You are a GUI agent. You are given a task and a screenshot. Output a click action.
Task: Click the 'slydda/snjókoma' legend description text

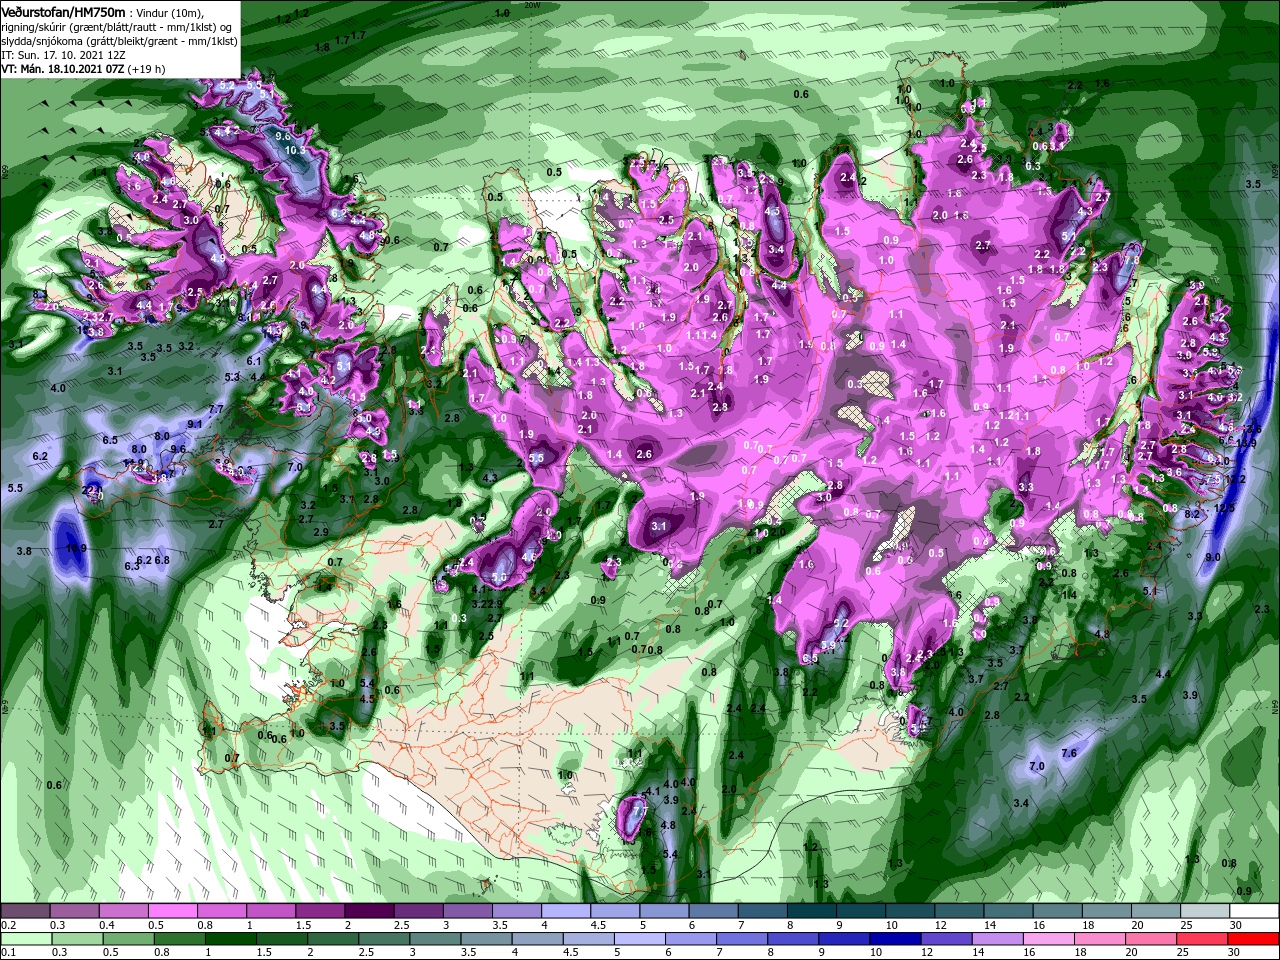(40, 40)
